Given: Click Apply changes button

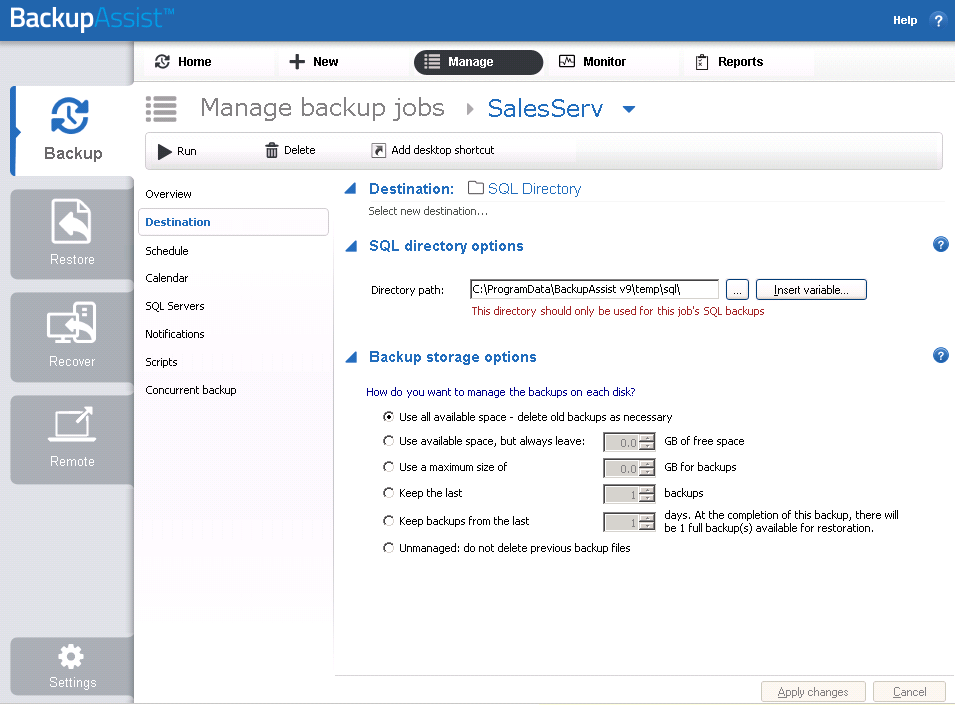Looking at the screenshot, I should tap(813, 692).
